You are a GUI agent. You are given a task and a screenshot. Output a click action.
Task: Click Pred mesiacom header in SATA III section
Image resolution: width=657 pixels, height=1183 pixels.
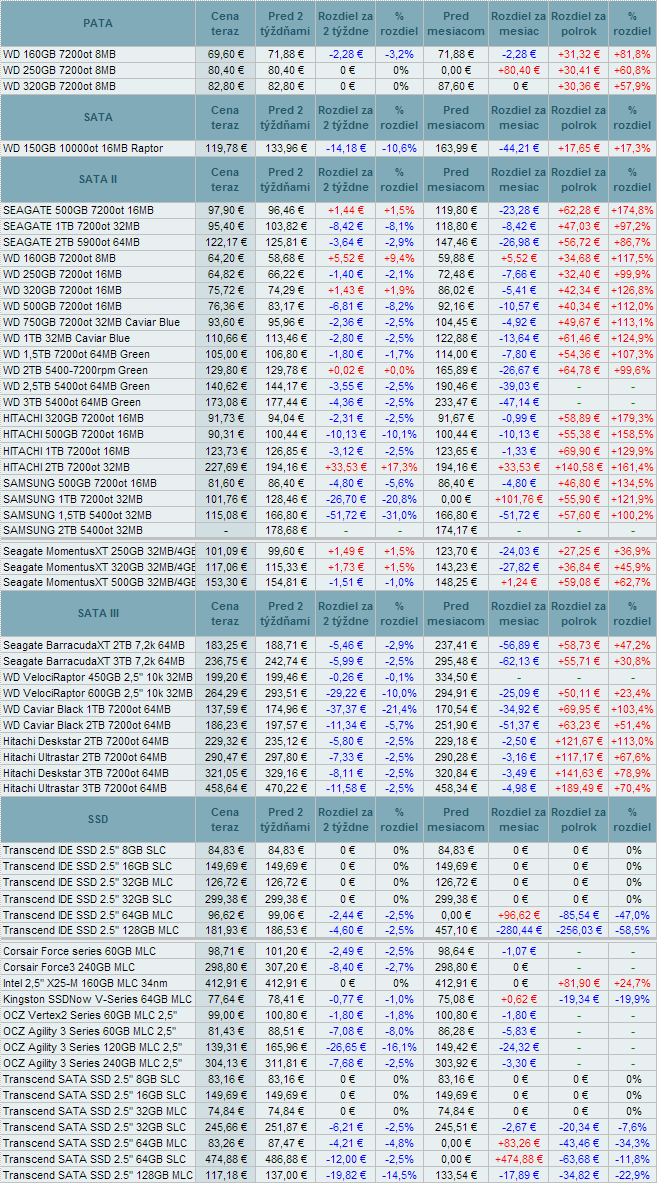coord(456,614)
